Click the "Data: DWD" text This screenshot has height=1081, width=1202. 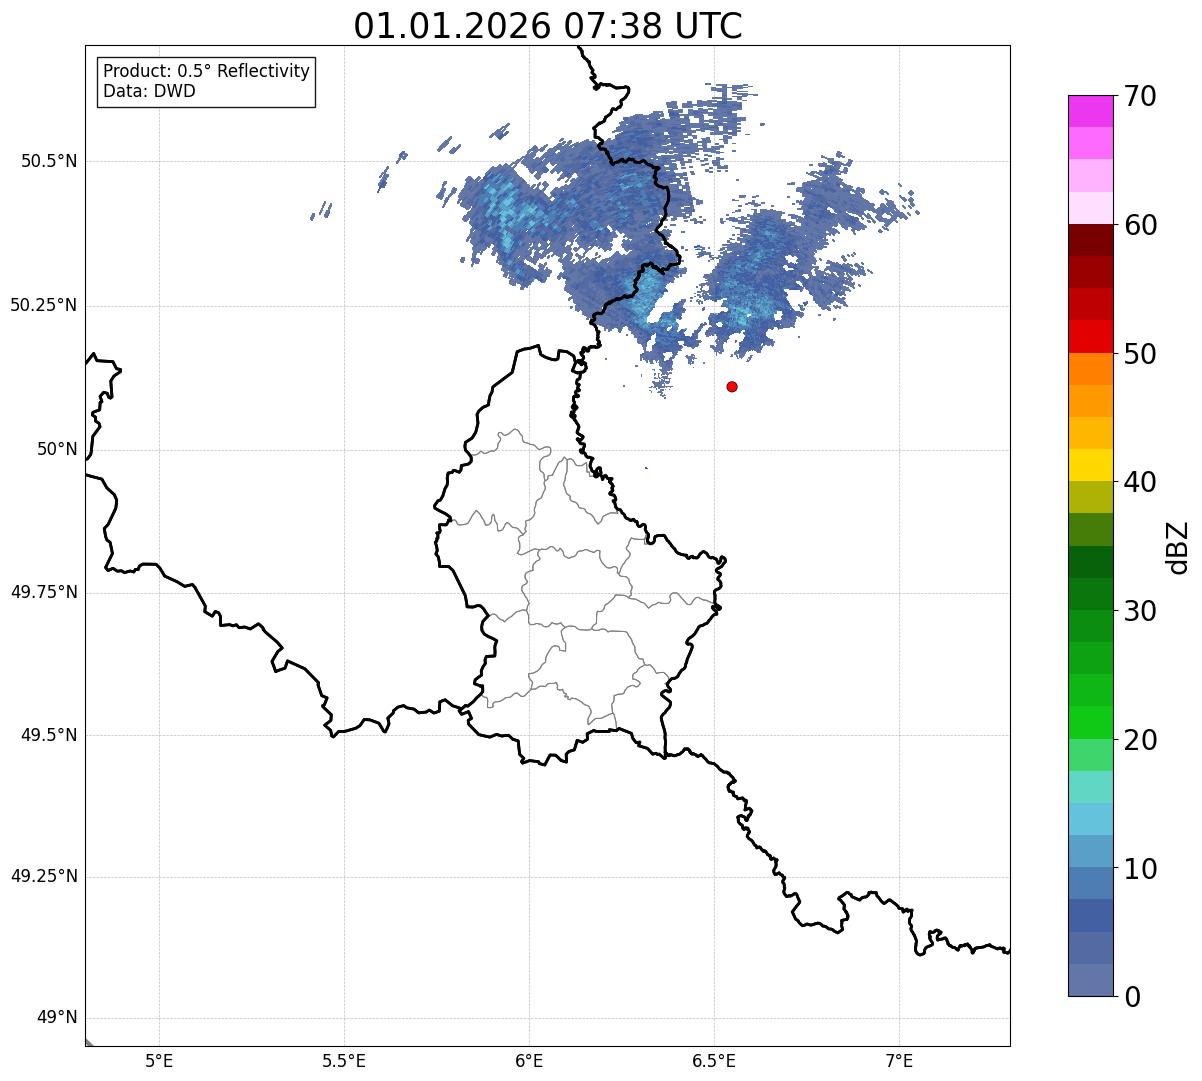pos(150,91)
